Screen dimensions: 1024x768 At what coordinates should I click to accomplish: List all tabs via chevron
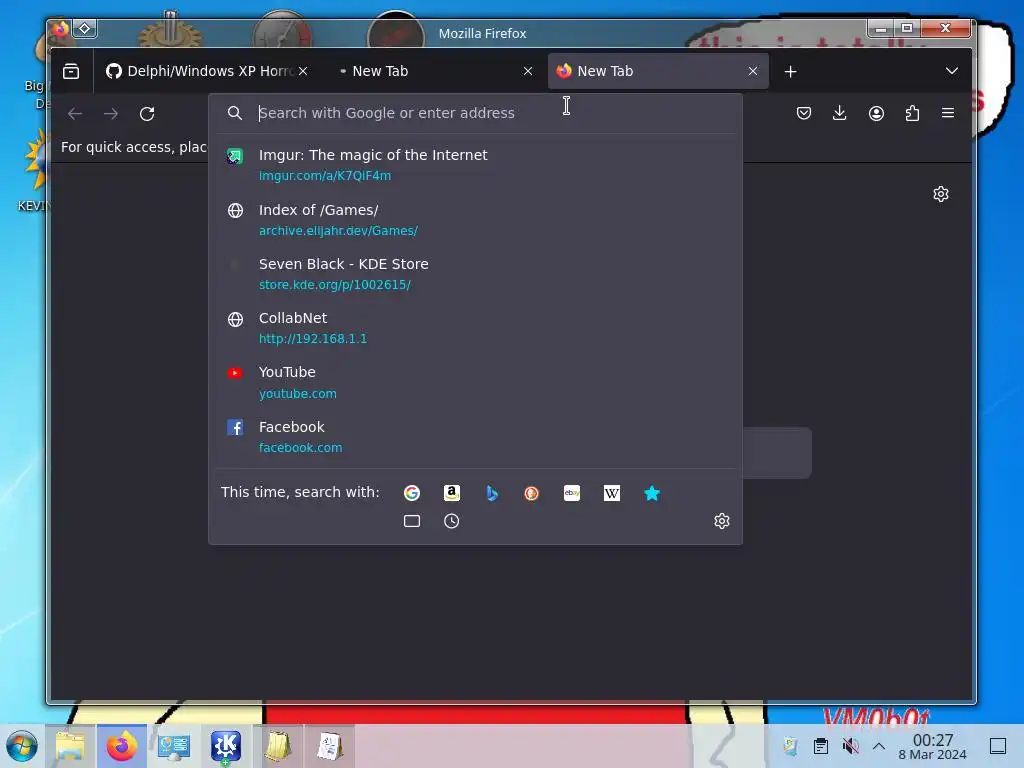pos(952,71)
